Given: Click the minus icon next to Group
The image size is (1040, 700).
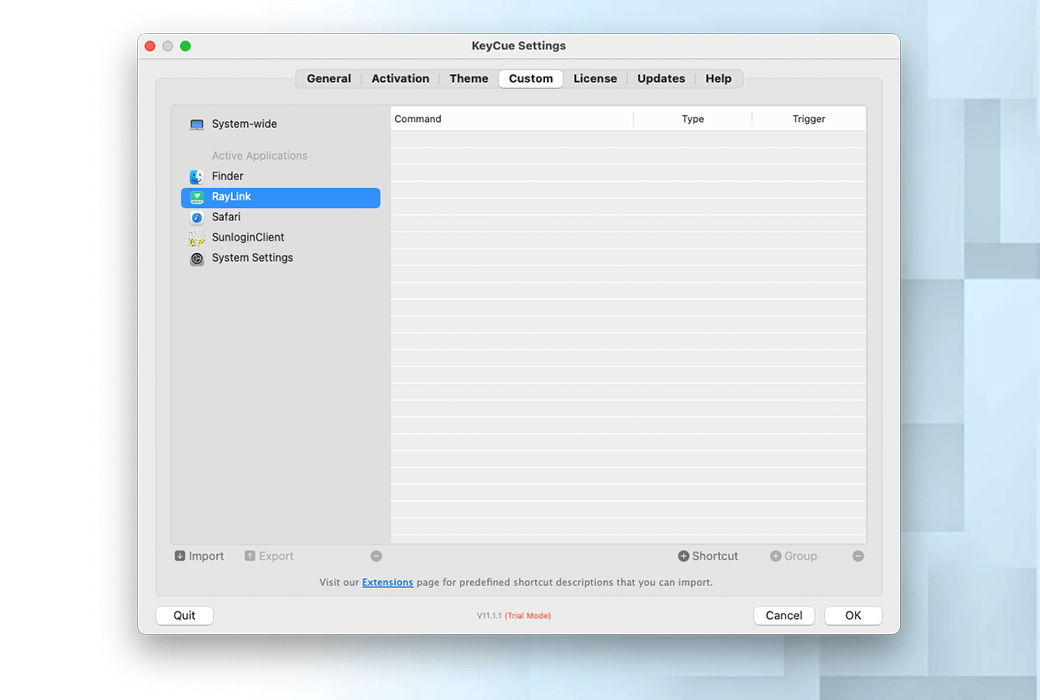Looking at the screenshot, I should (x=858, y=556).
